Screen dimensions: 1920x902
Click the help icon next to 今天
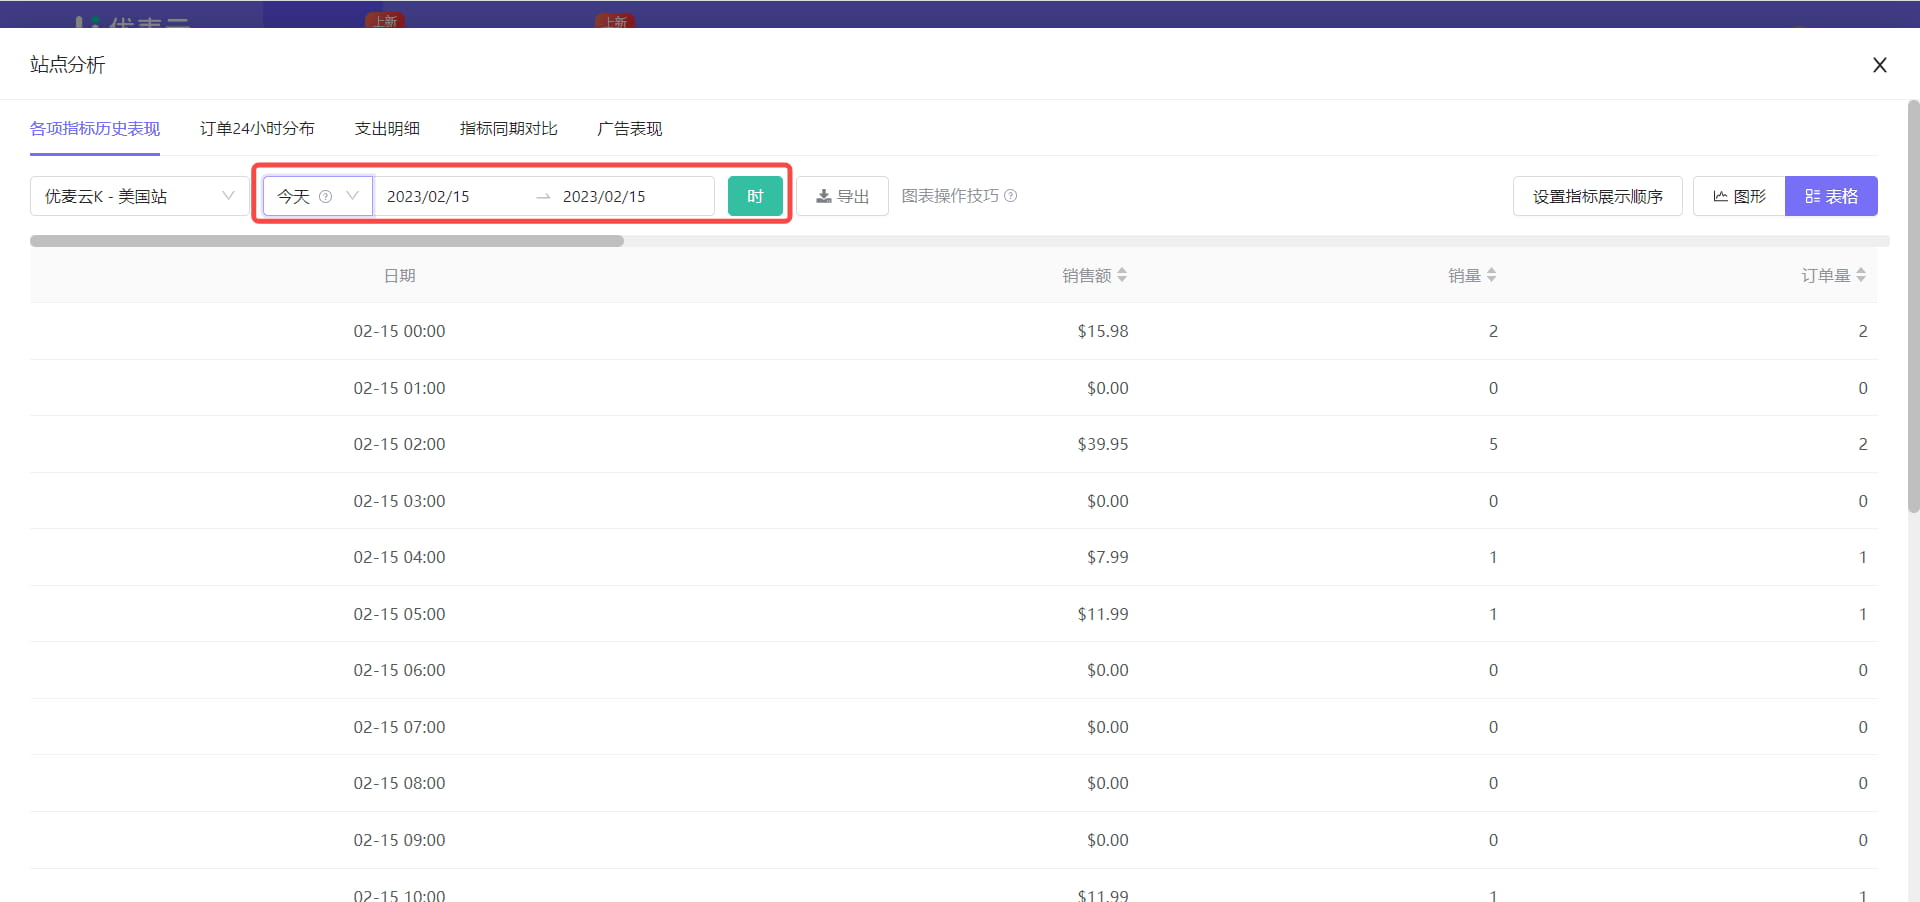point(325,197)
